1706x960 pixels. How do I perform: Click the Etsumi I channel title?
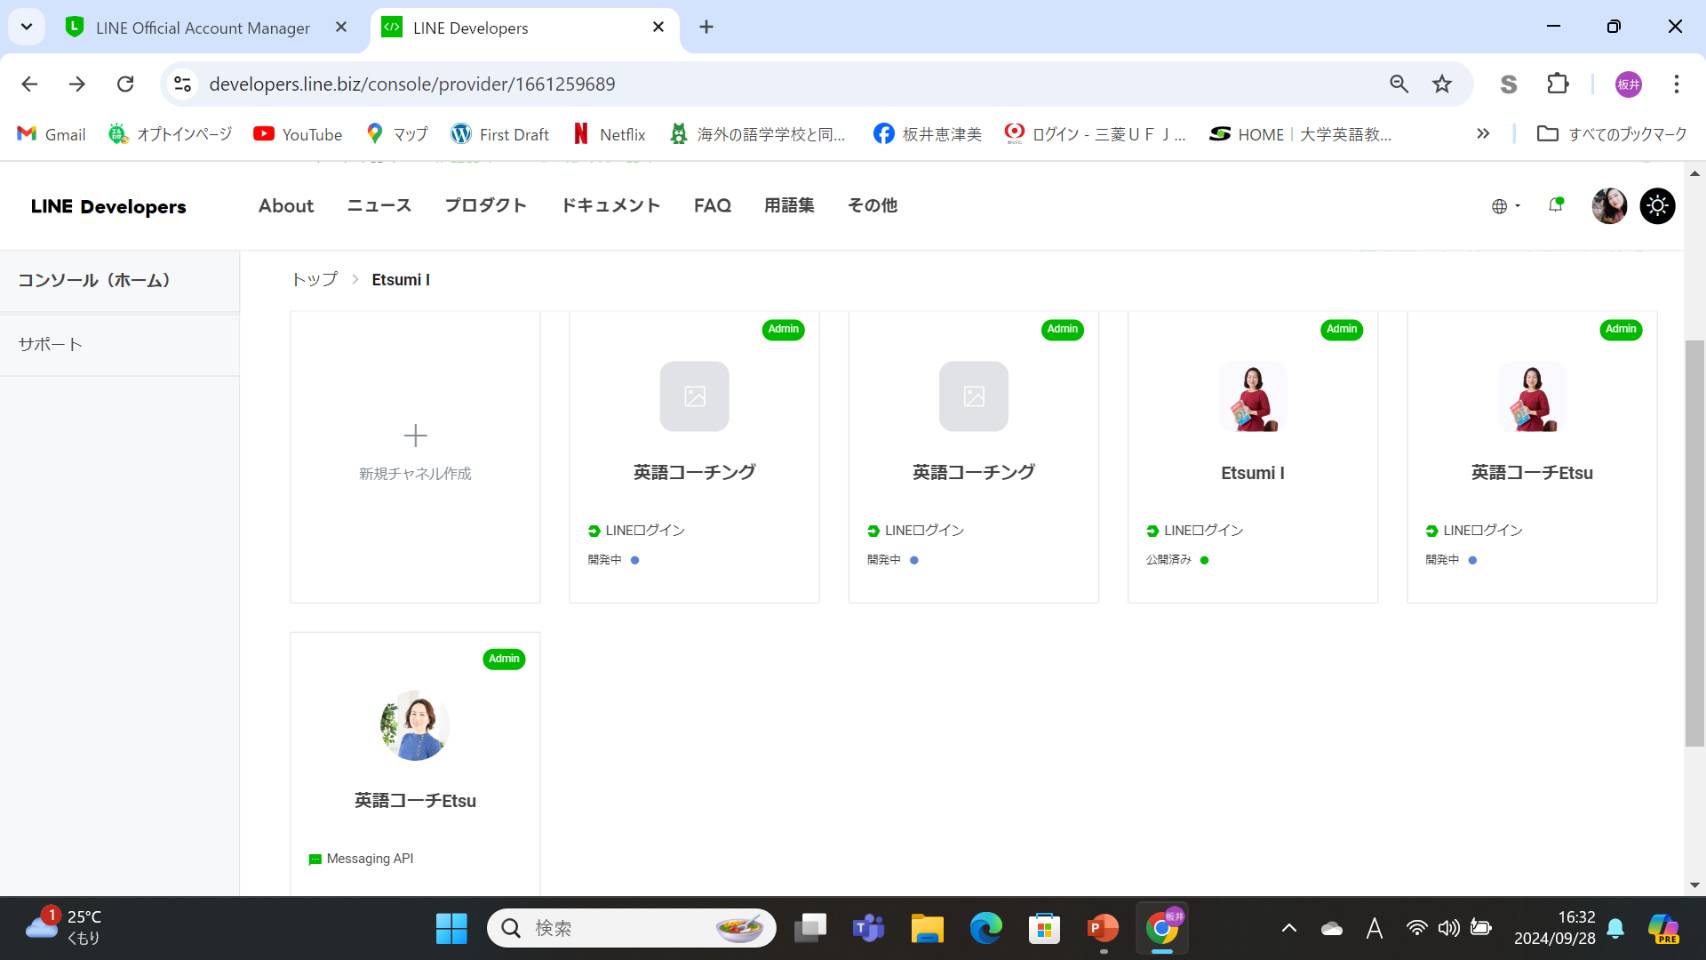point(1252,473)
